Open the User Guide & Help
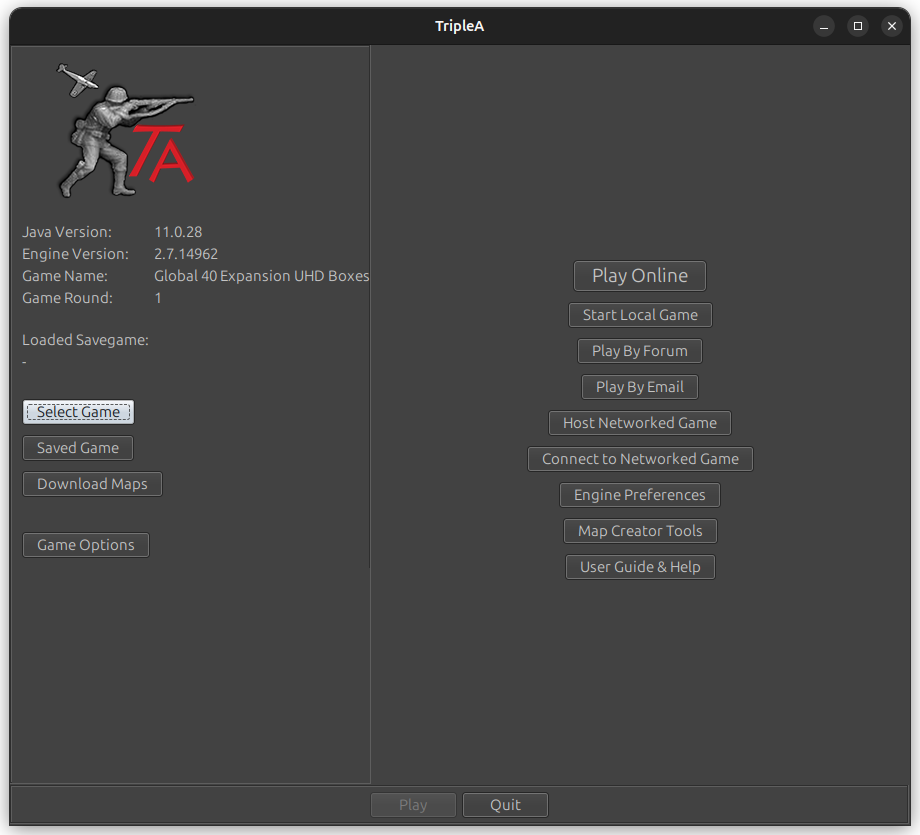920x835 pixels. click(x=639, y=566)
